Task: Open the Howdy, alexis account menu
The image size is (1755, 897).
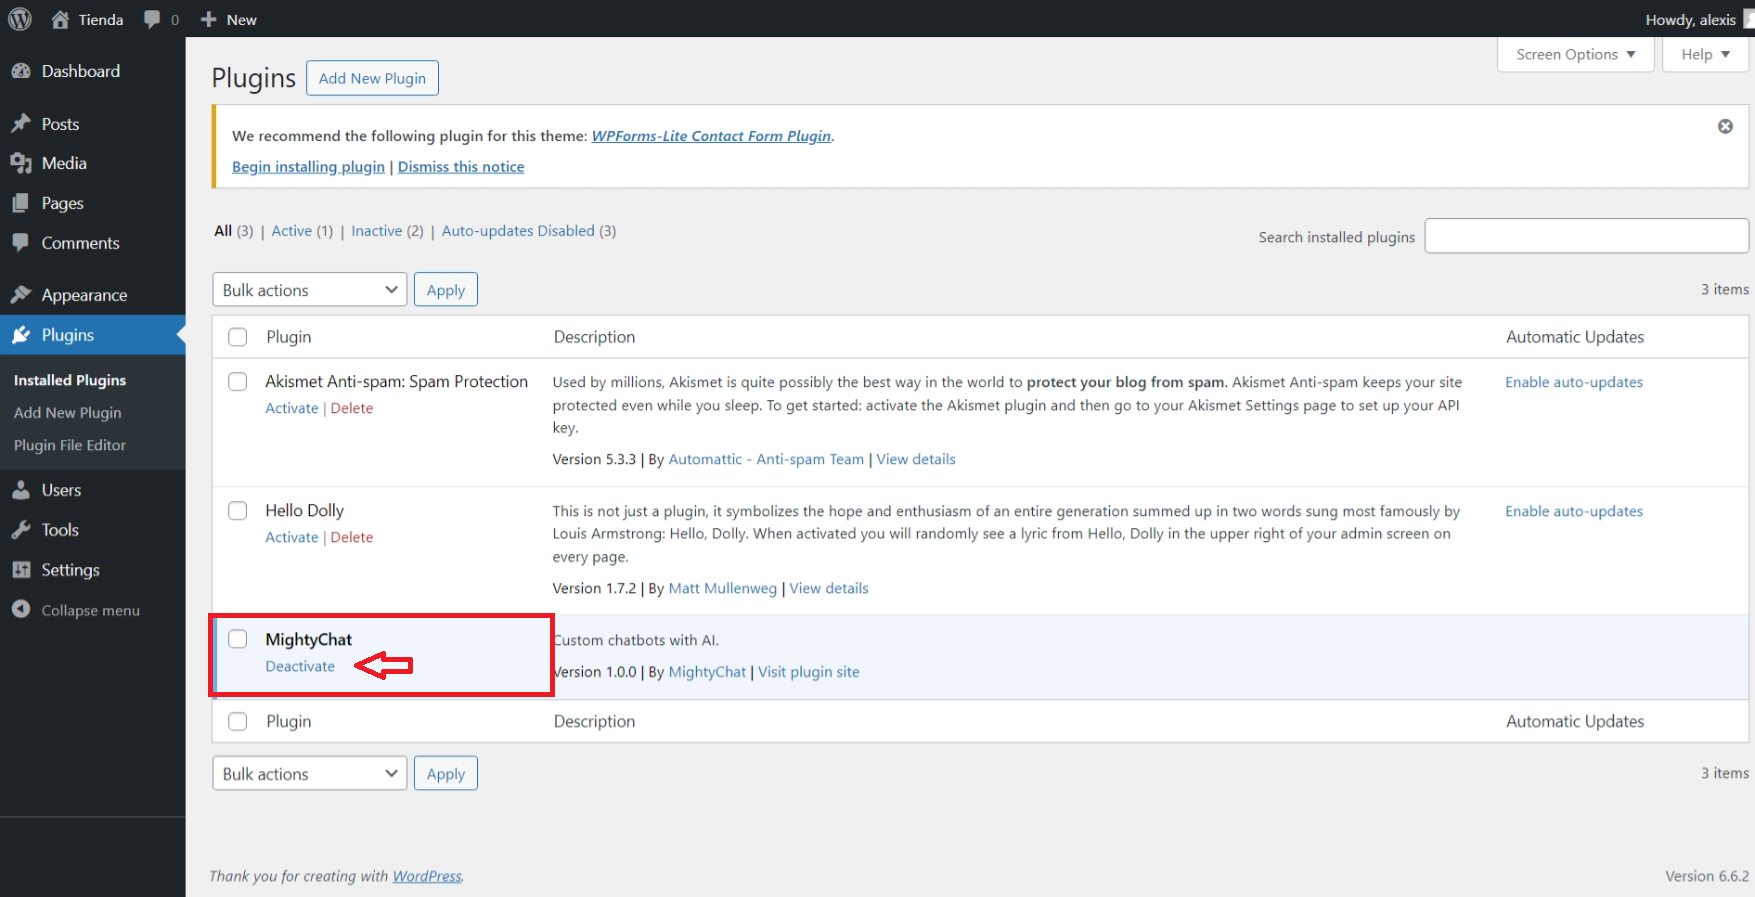Action: [x=1698, y=19]
